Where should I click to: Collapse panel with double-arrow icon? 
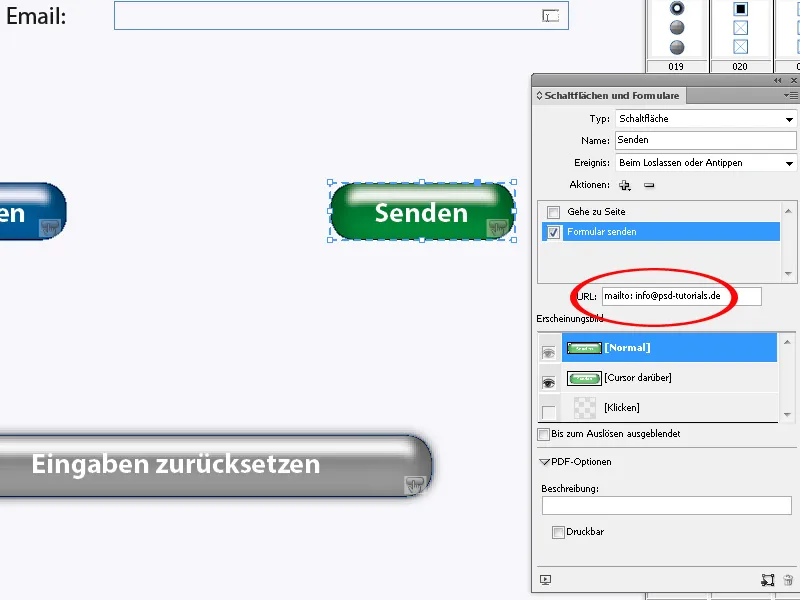coord(778,81)
